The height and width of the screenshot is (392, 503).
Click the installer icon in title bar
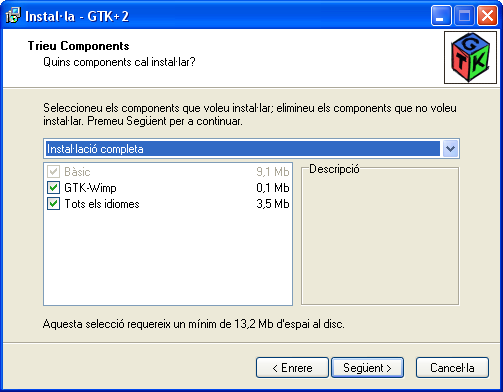coord(13,16)
